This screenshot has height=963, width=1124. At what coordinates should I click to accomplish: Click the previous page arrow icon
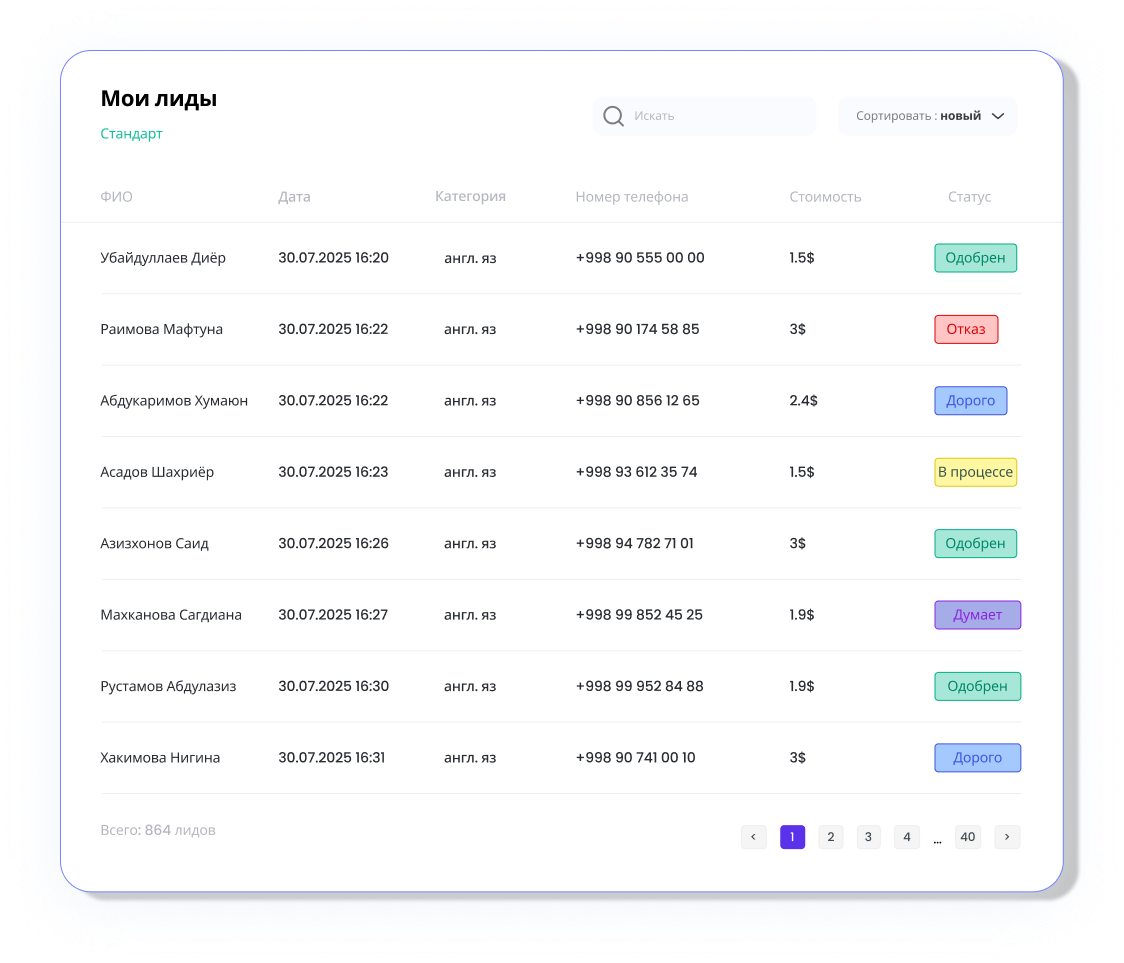(x=753, y=837)
